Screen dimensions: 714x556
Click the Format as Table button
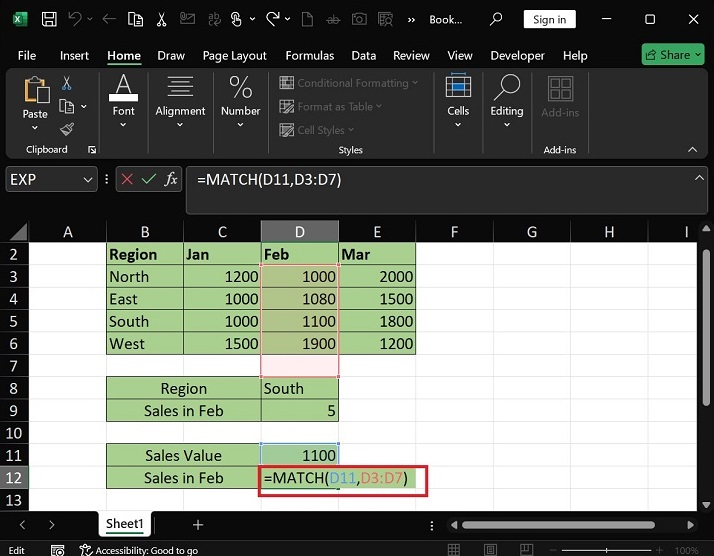click(x=331, y=107)
